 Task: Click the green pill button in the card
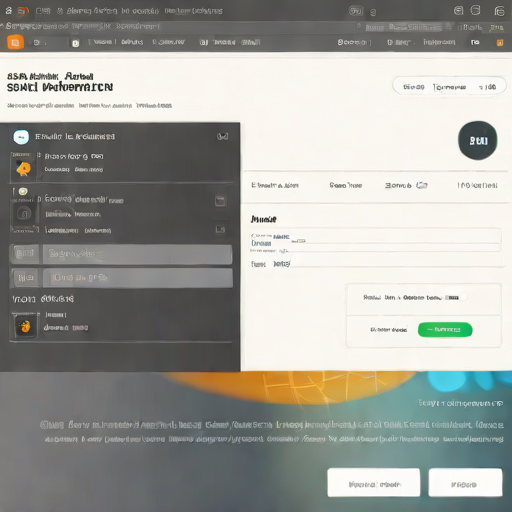[445, 330]
